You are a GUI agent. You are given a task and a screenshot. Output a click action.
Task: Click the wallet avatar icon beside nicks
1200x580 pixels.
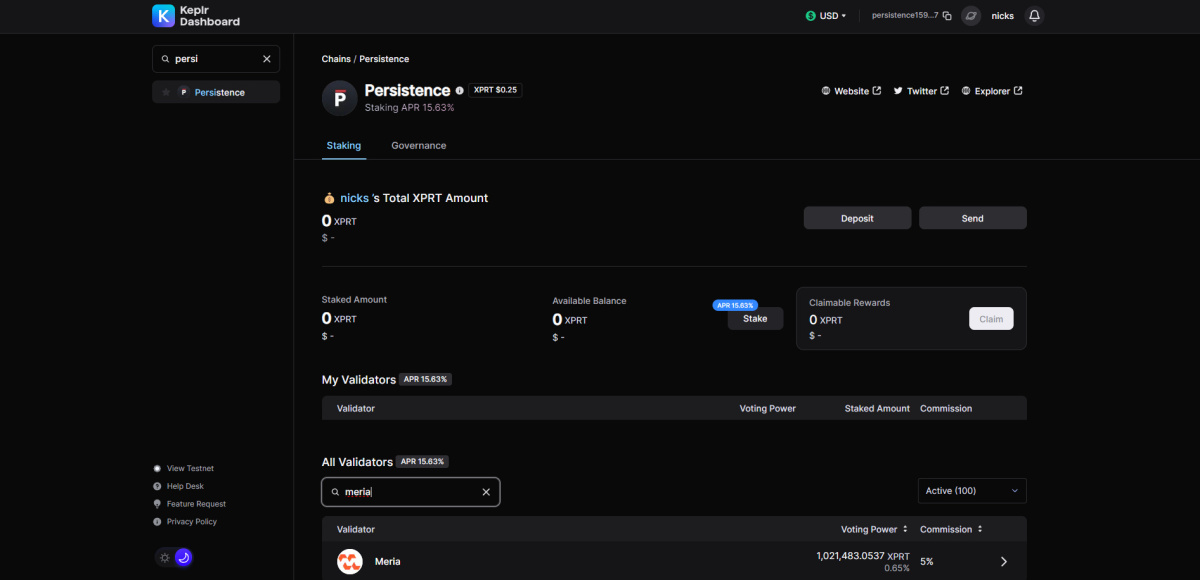click(x=970, y=16)
